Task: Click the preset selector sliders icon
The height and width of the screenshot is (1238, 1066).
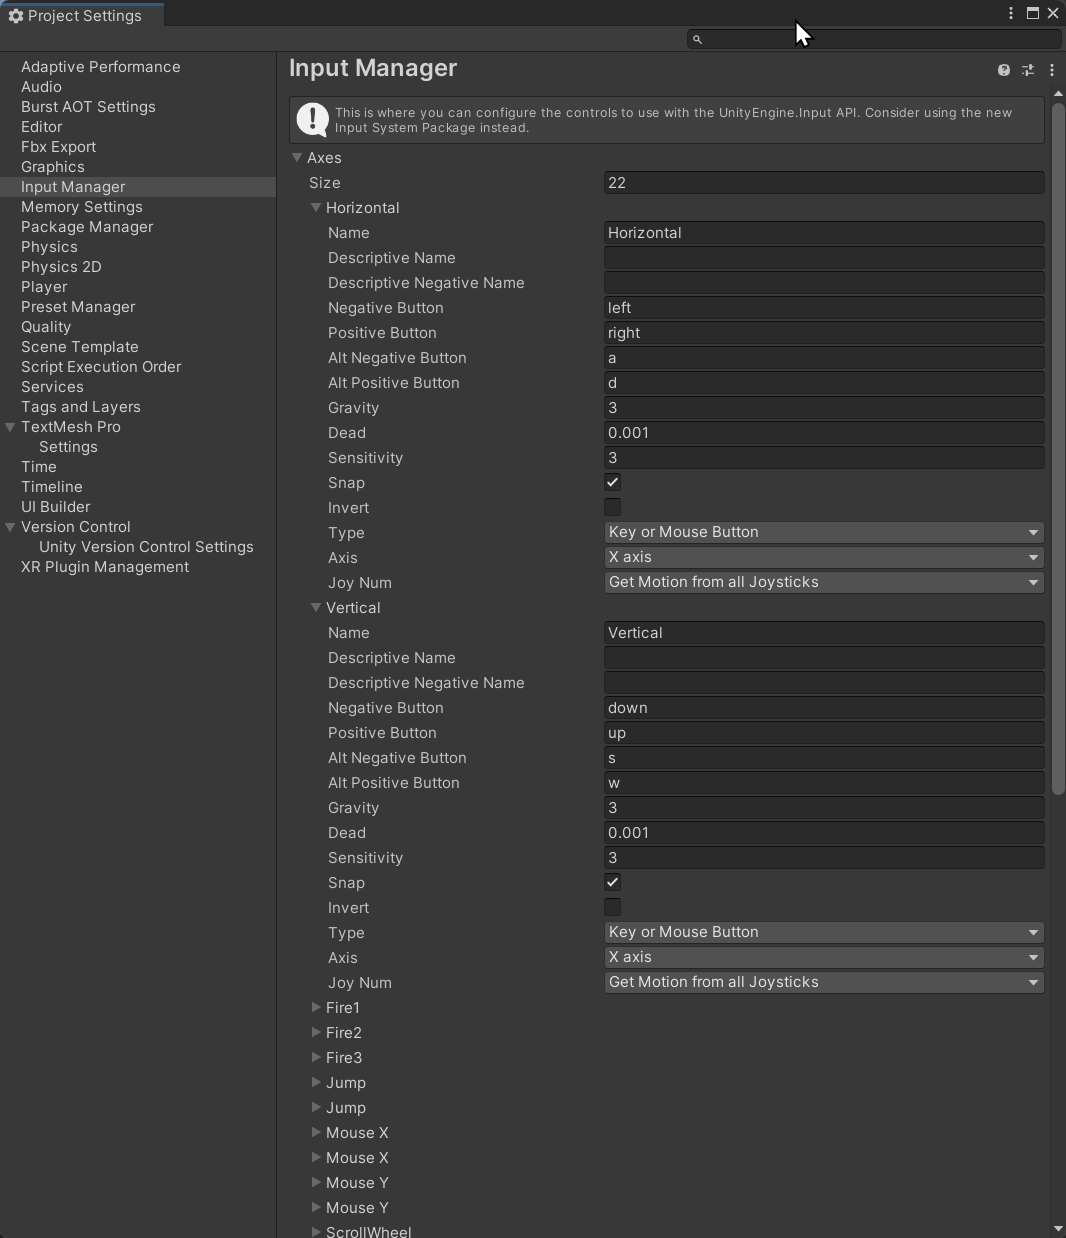Action: coord(1028,70)
